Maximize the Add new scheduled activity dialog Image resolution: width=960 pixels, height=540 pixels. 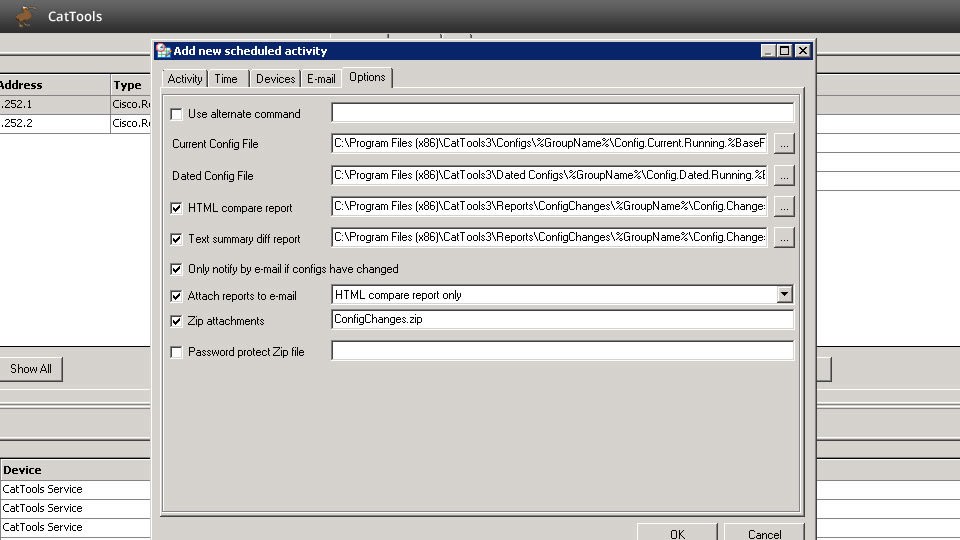point(785,51)
